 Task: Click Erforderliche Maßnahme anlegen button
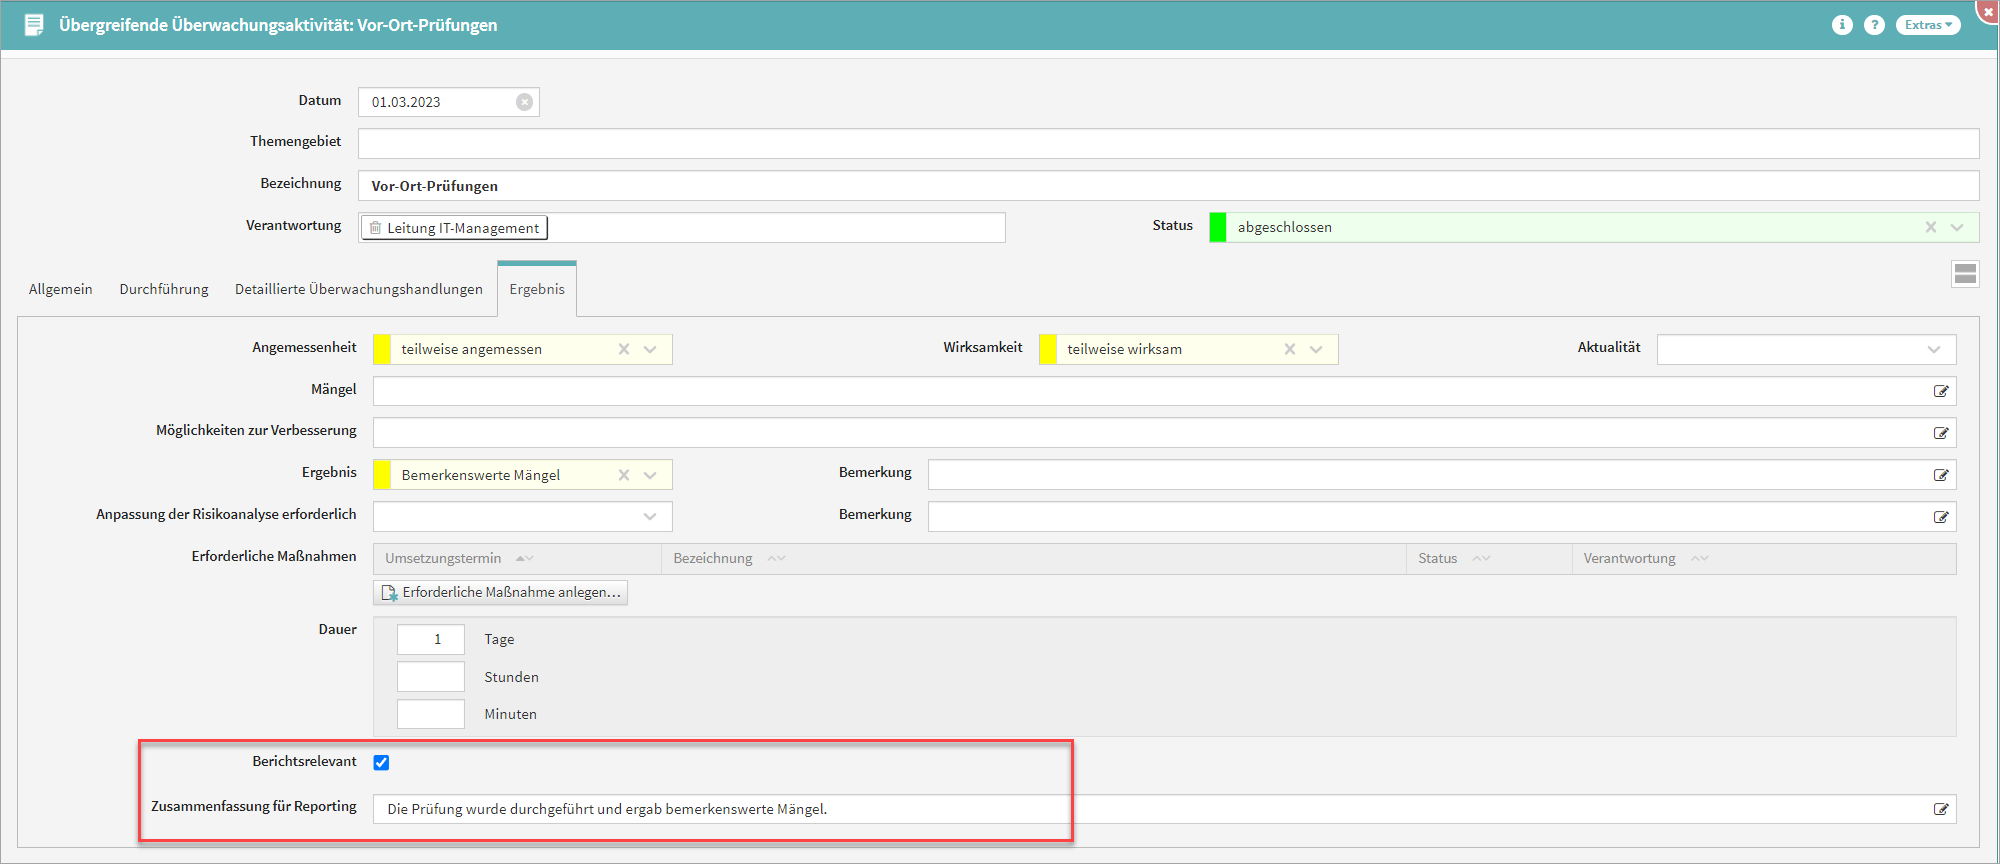(x=501, y=592)
